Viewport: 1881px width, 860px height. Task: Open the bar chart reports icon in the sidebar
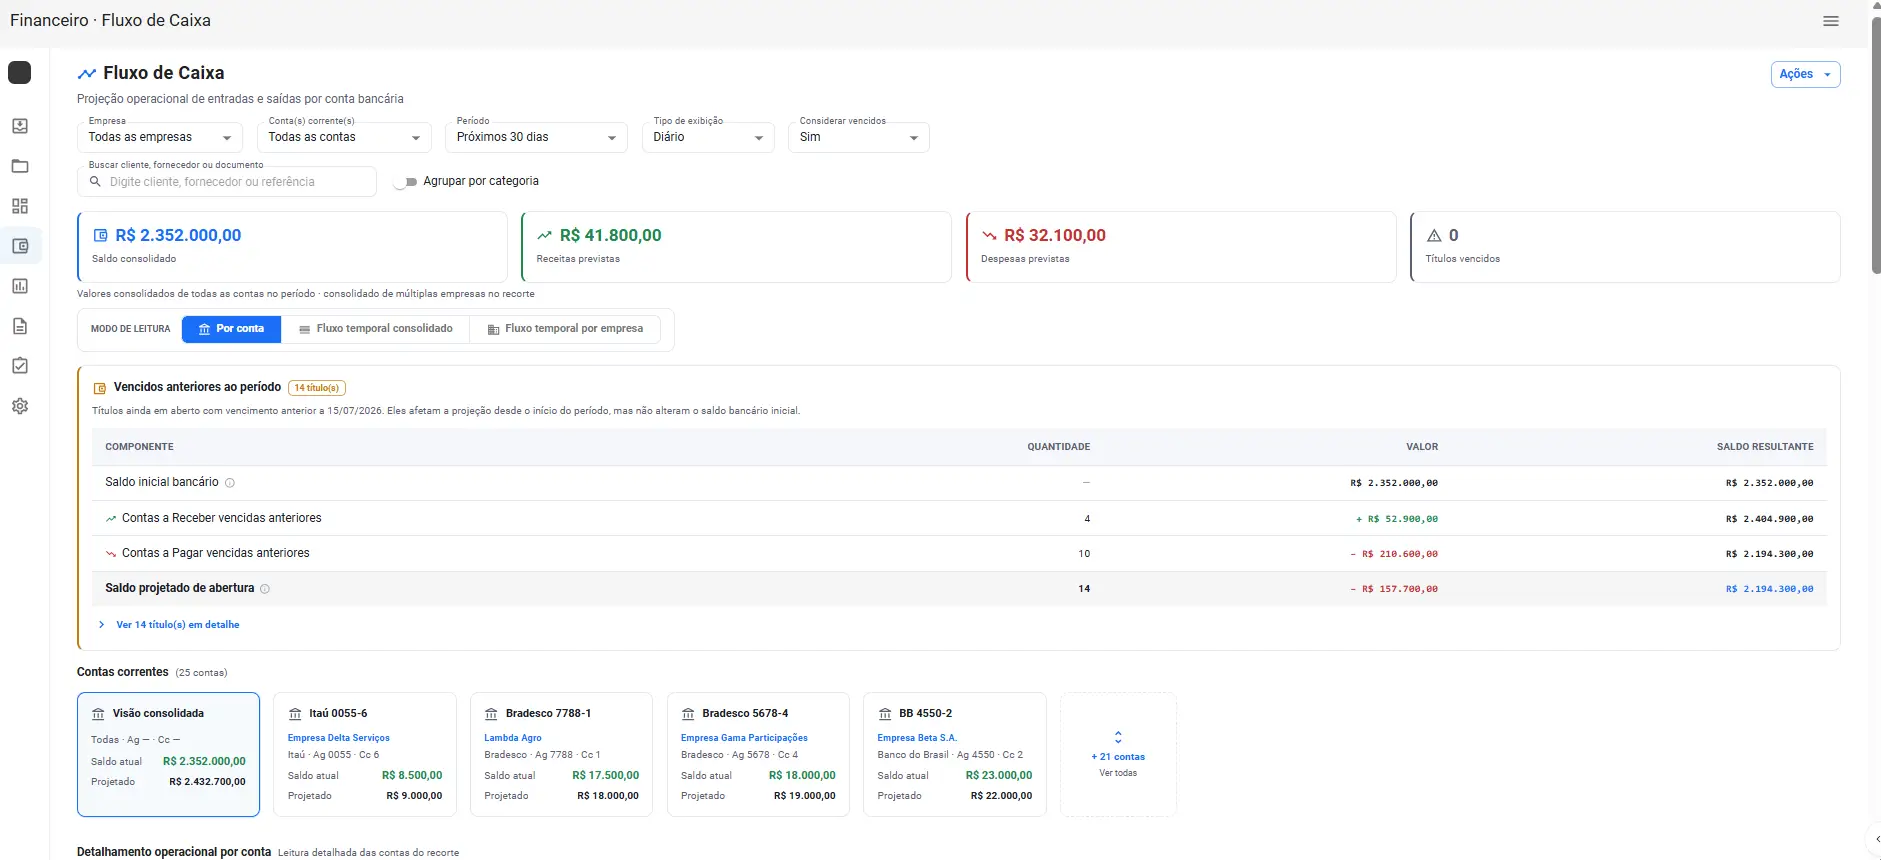pyautogui.click(x=20, y=286)
